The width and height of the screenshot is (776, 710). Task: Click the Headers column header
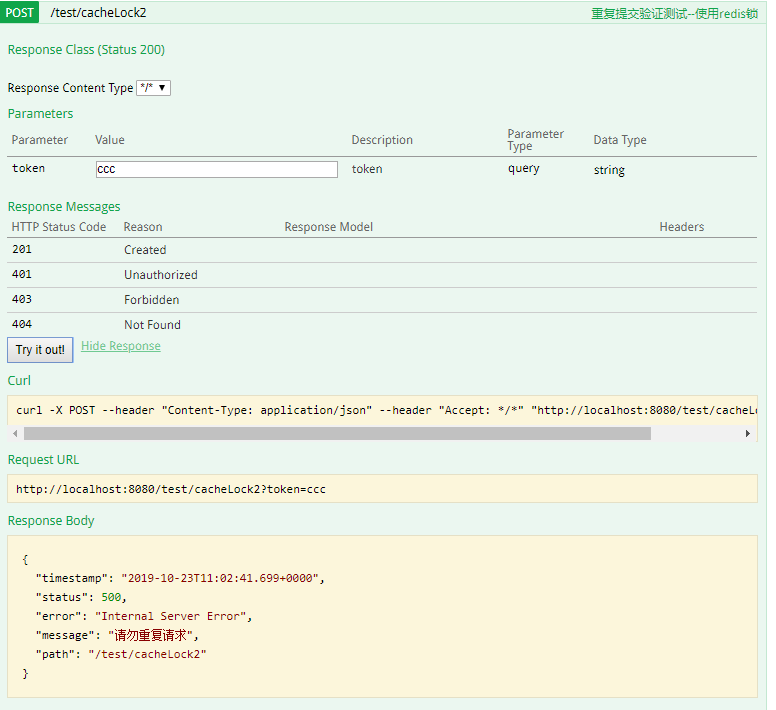681,227
